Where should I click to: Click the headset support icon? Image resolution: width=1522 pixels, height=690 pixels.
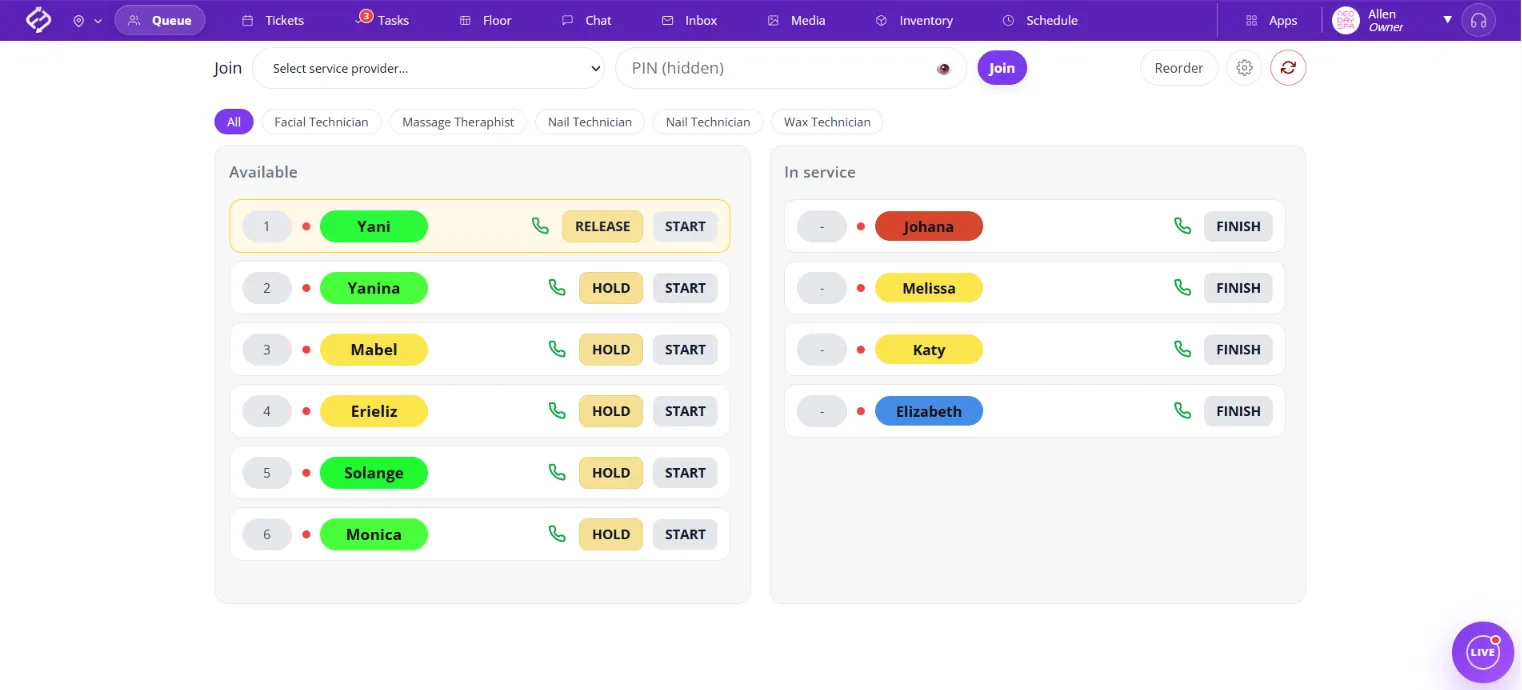point(1479,20)
